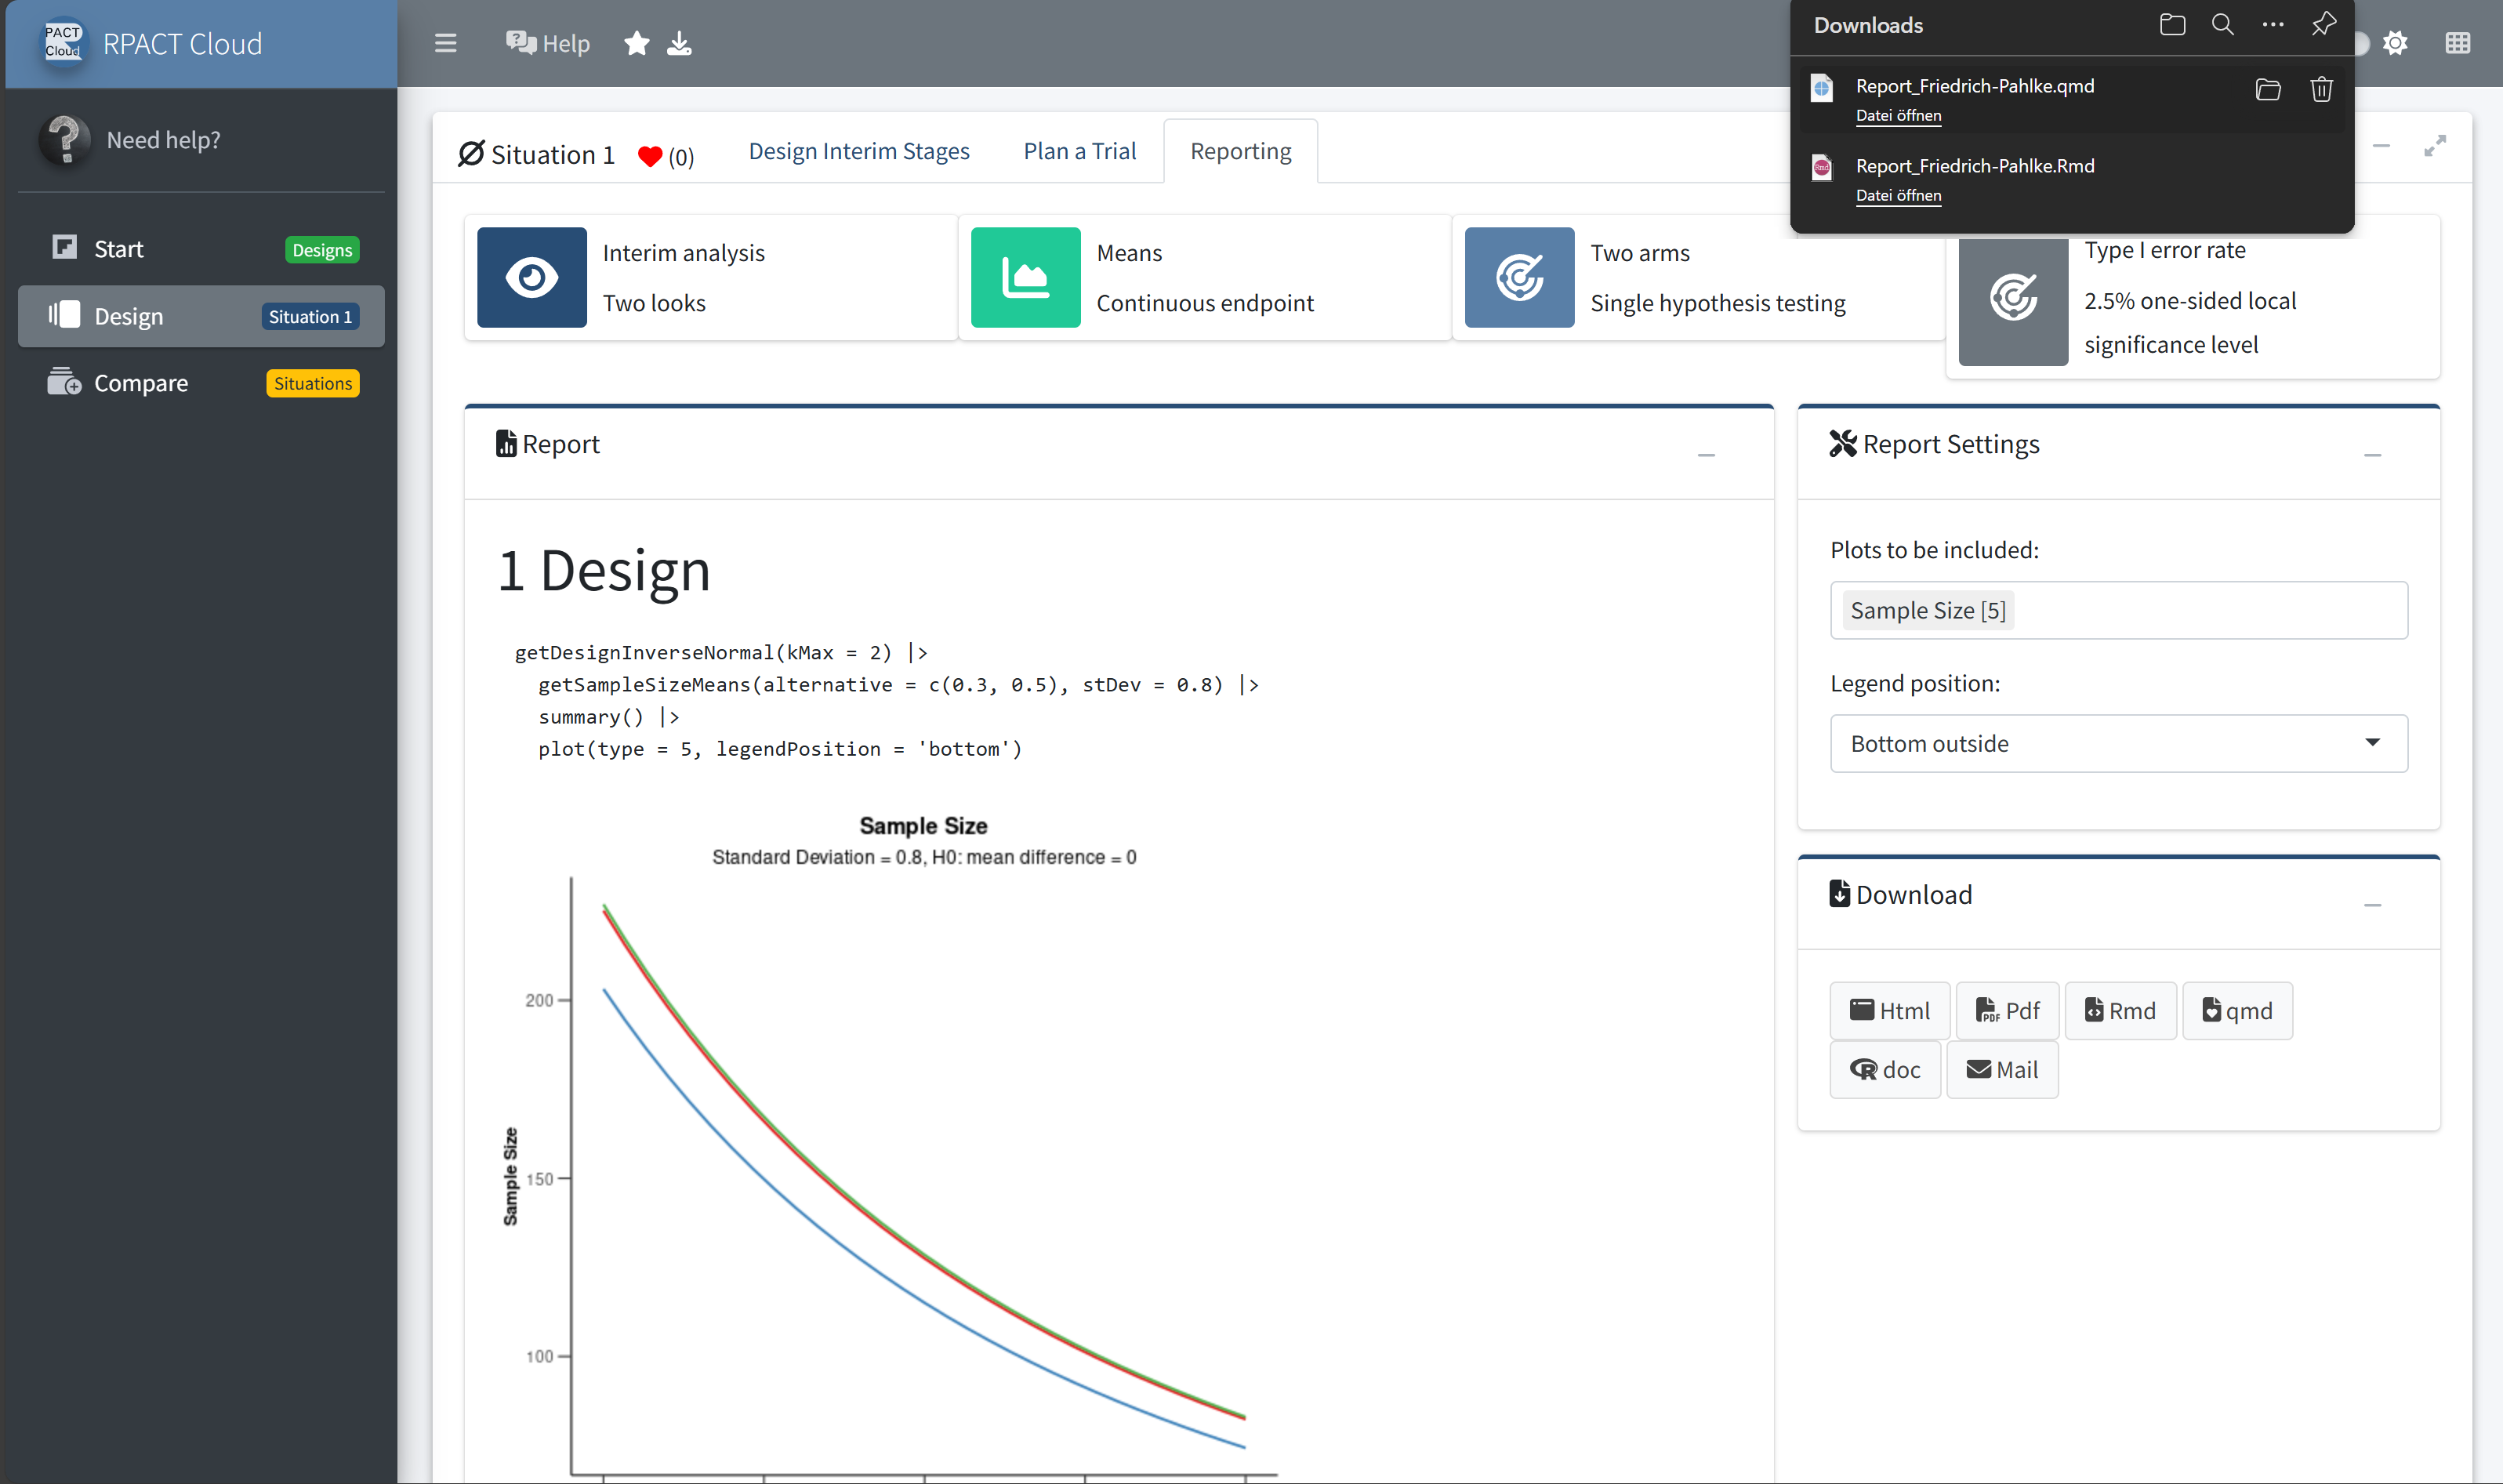
Task: Search downloads with the magnifier icon
Action: (x=2222, y=24)
